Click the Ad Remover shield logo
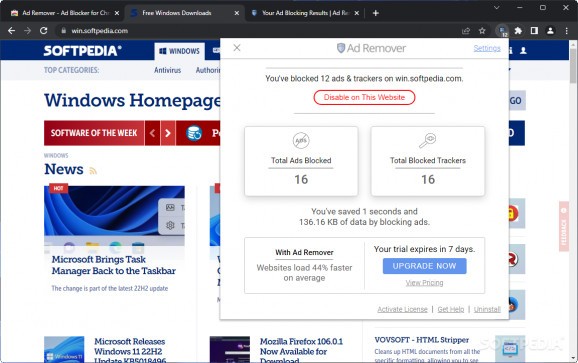The height and width of the screenshot is (363, 578). point(341,48)
